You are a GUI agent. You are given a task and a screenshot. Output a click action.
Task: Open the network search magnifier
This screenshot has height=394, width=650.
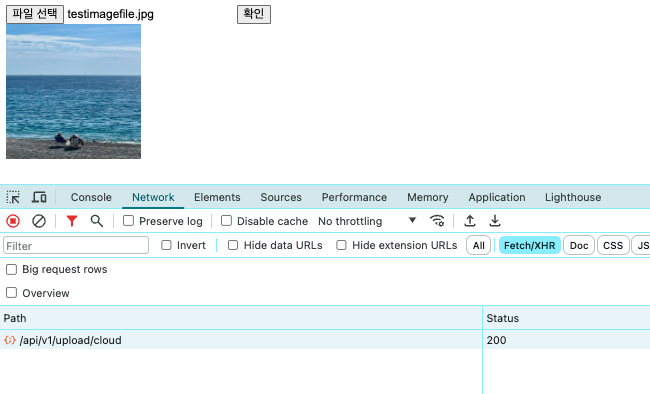[97, 221]
